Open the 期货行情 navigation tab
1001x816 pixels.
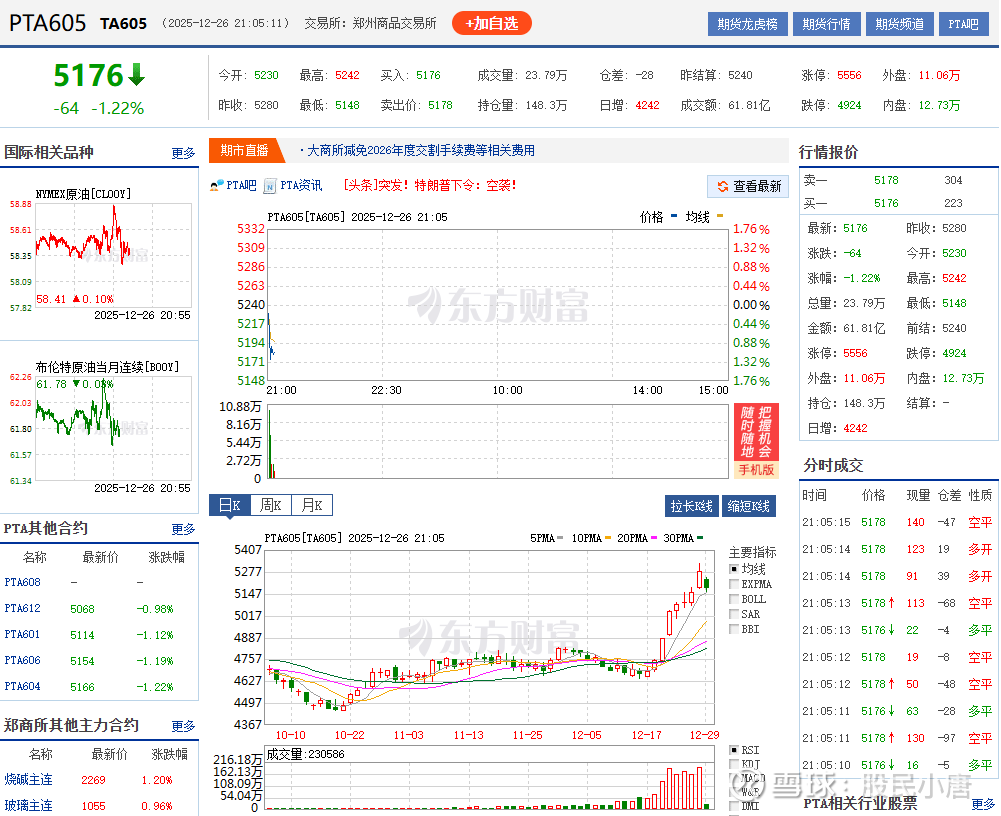point(827,24)
